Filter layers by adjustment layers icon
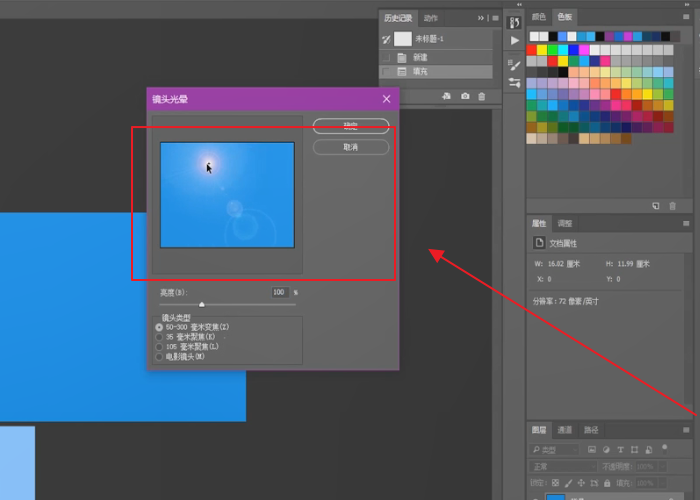Screen dimensions: 700x500 tap(606, 450)
